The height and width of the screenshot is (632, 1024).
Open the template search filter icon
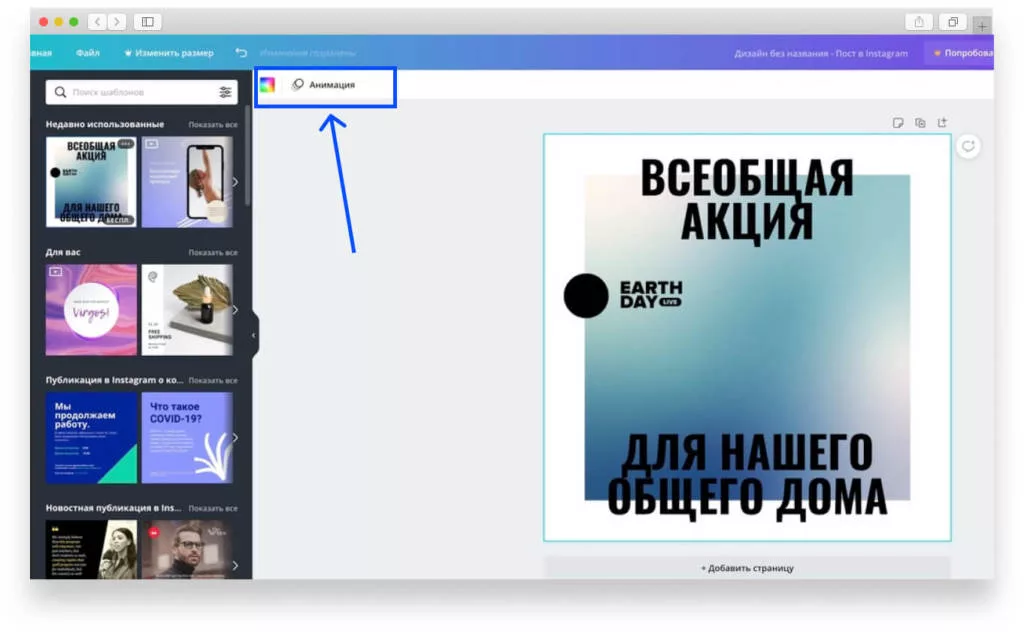coord(225,92)
